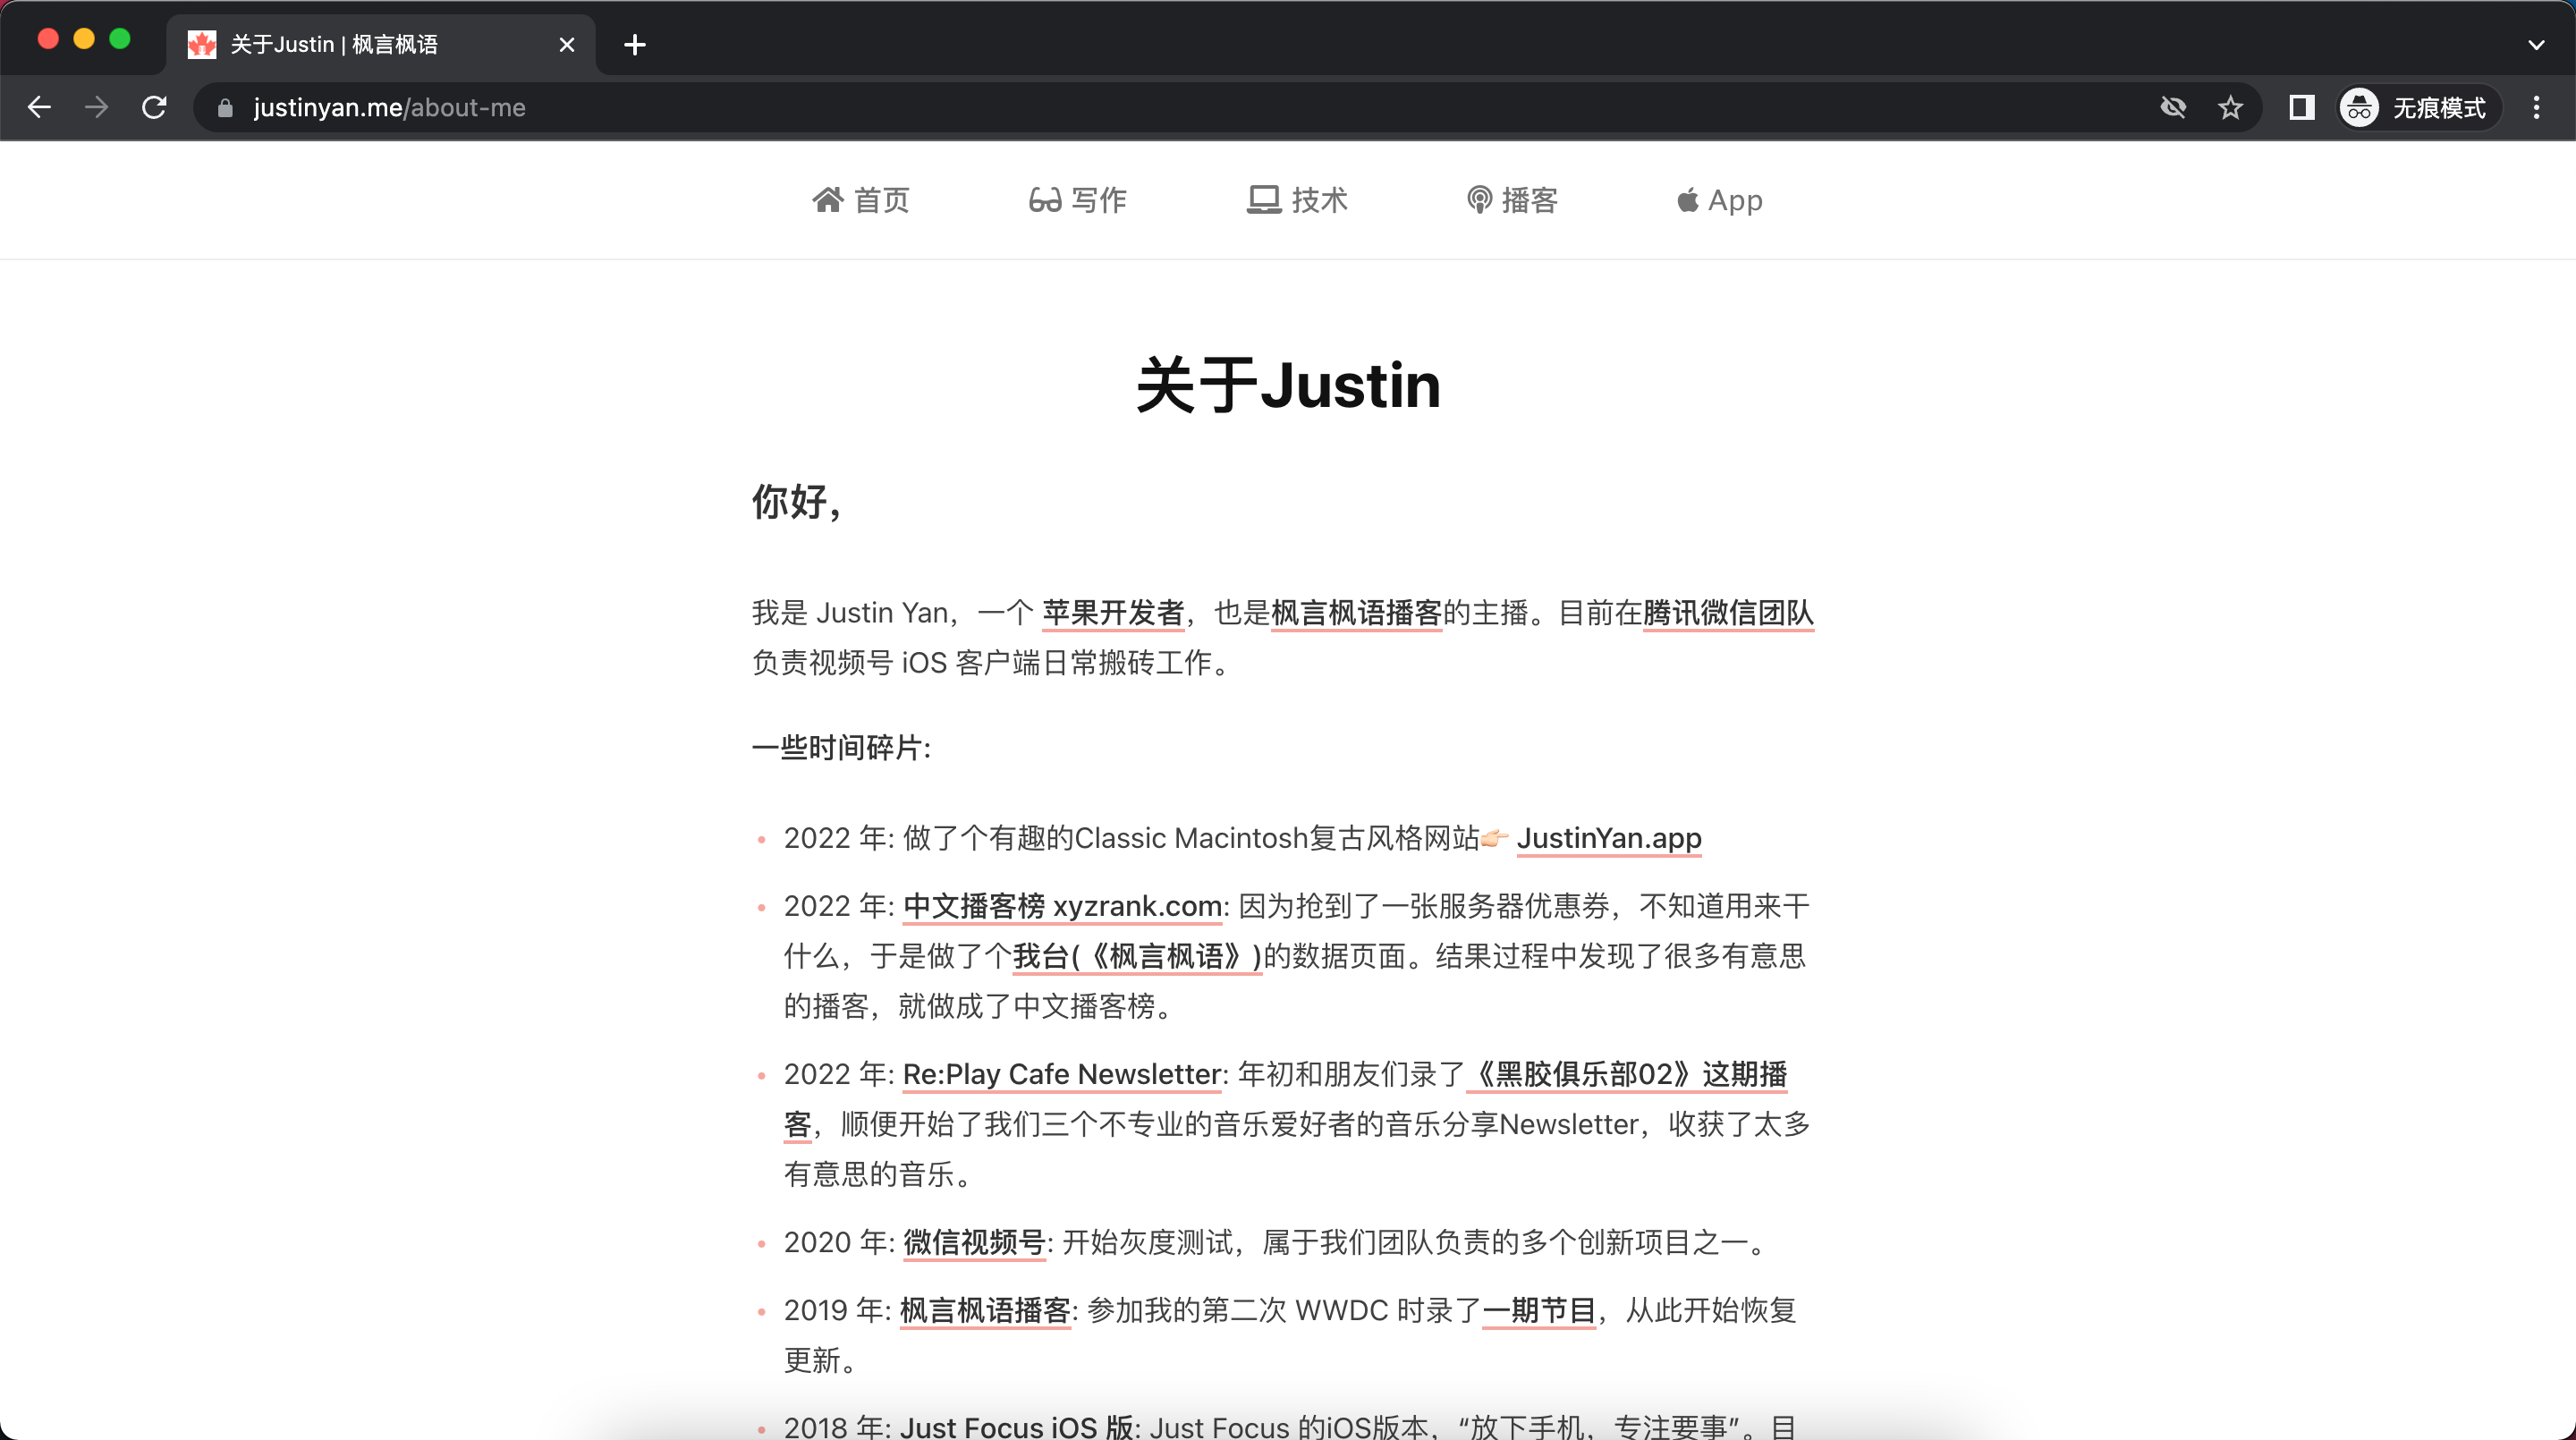Open a new tab with plus
The image size is (2576, 1440).
634,44
